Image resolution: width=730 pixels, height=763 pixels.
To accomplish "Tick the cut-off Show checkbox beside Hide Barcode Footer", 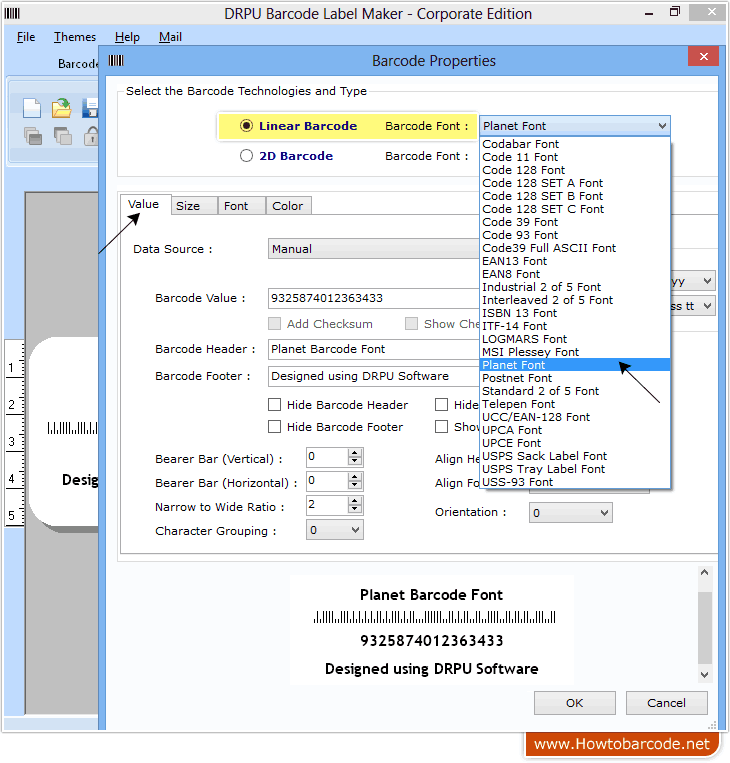I will tap(441, 427).
